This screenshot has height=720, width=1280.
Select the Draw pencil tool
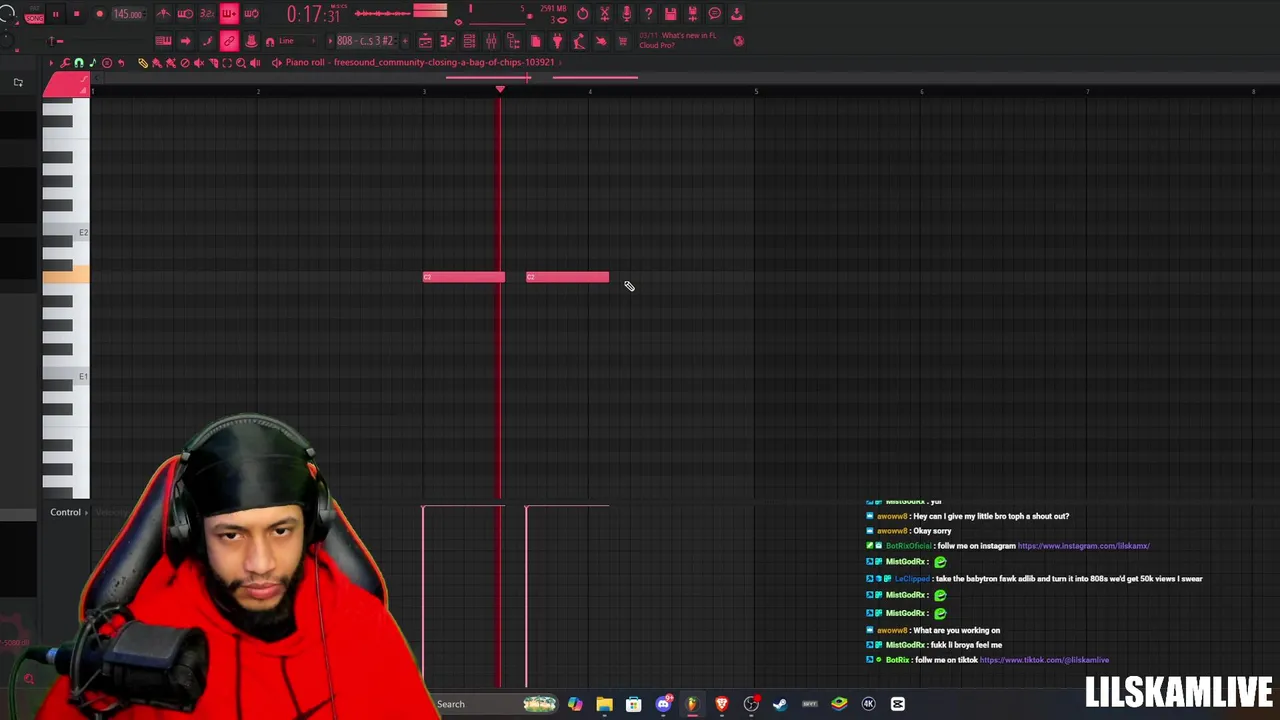[142, 63]
